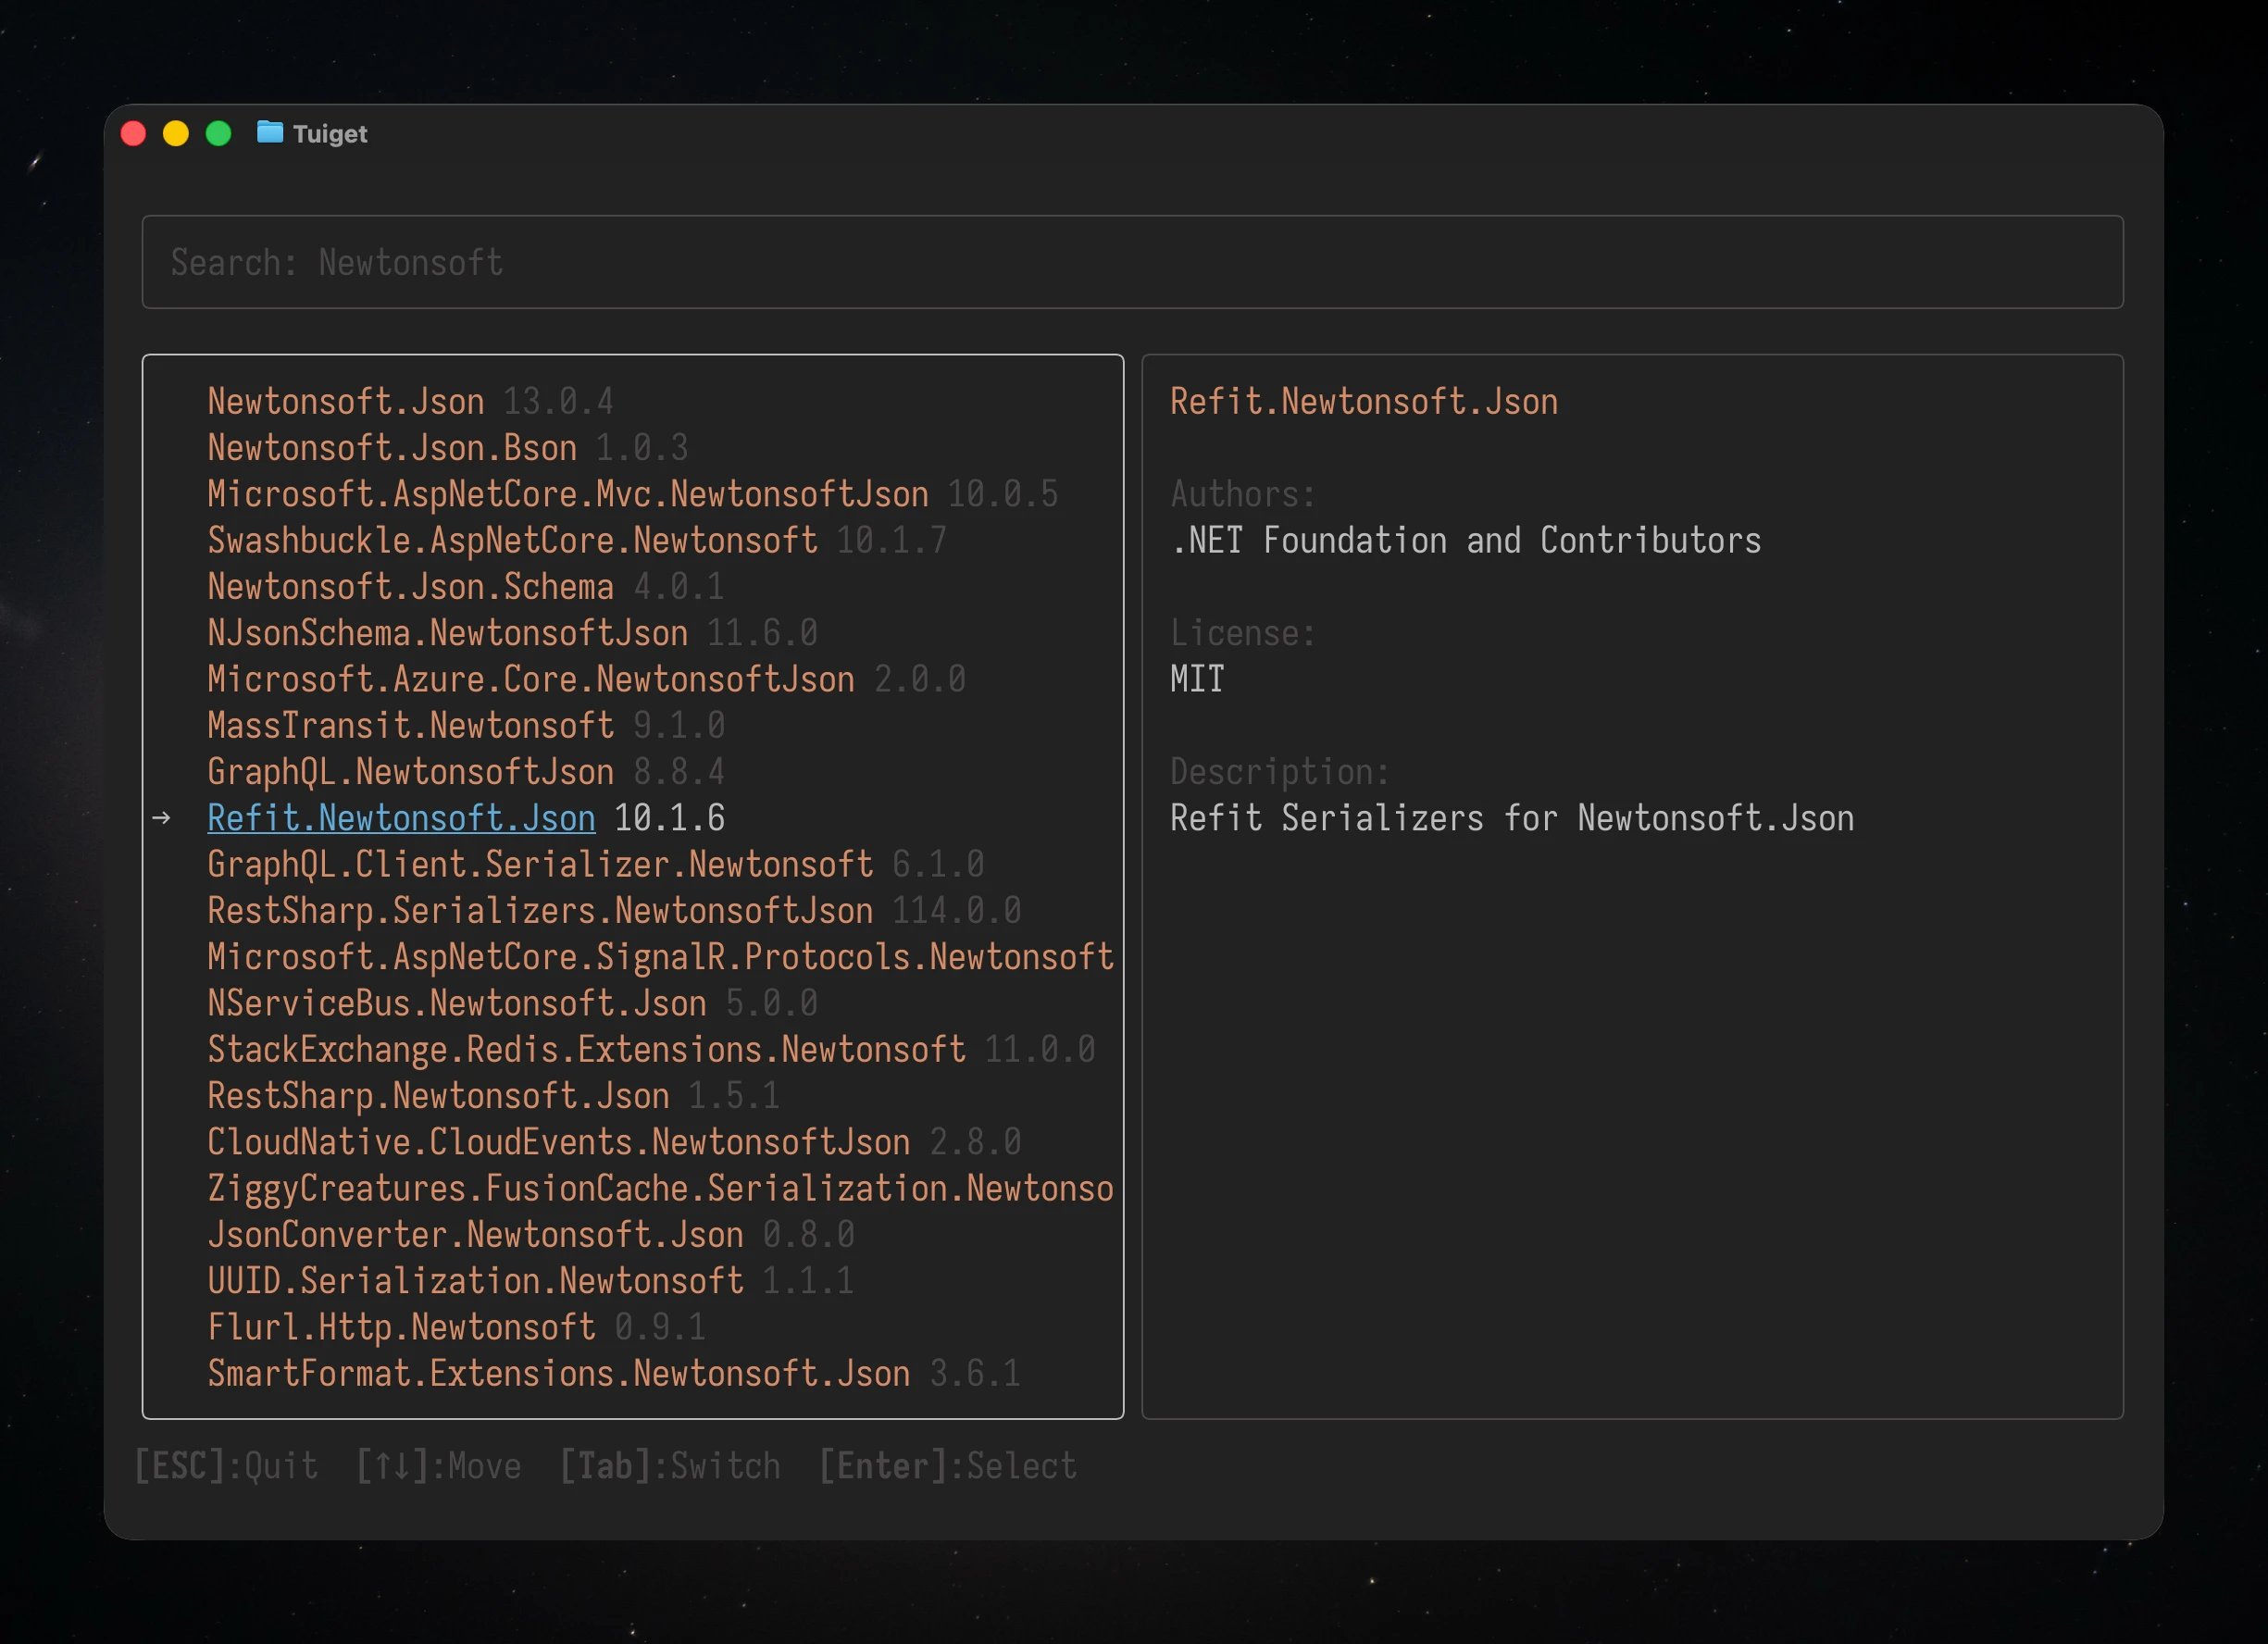Click the [ESC]:Quit hint in footer
This screenshot has height=1644, width=2268.
pyautogui.click(x=226, y=1465)
